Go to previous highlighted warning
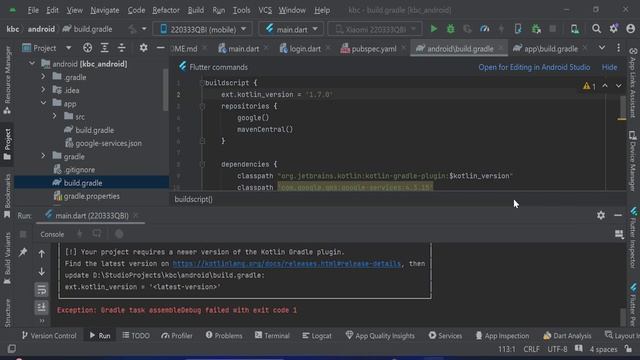Screen dimensions: 640x360 click(605, 86)
